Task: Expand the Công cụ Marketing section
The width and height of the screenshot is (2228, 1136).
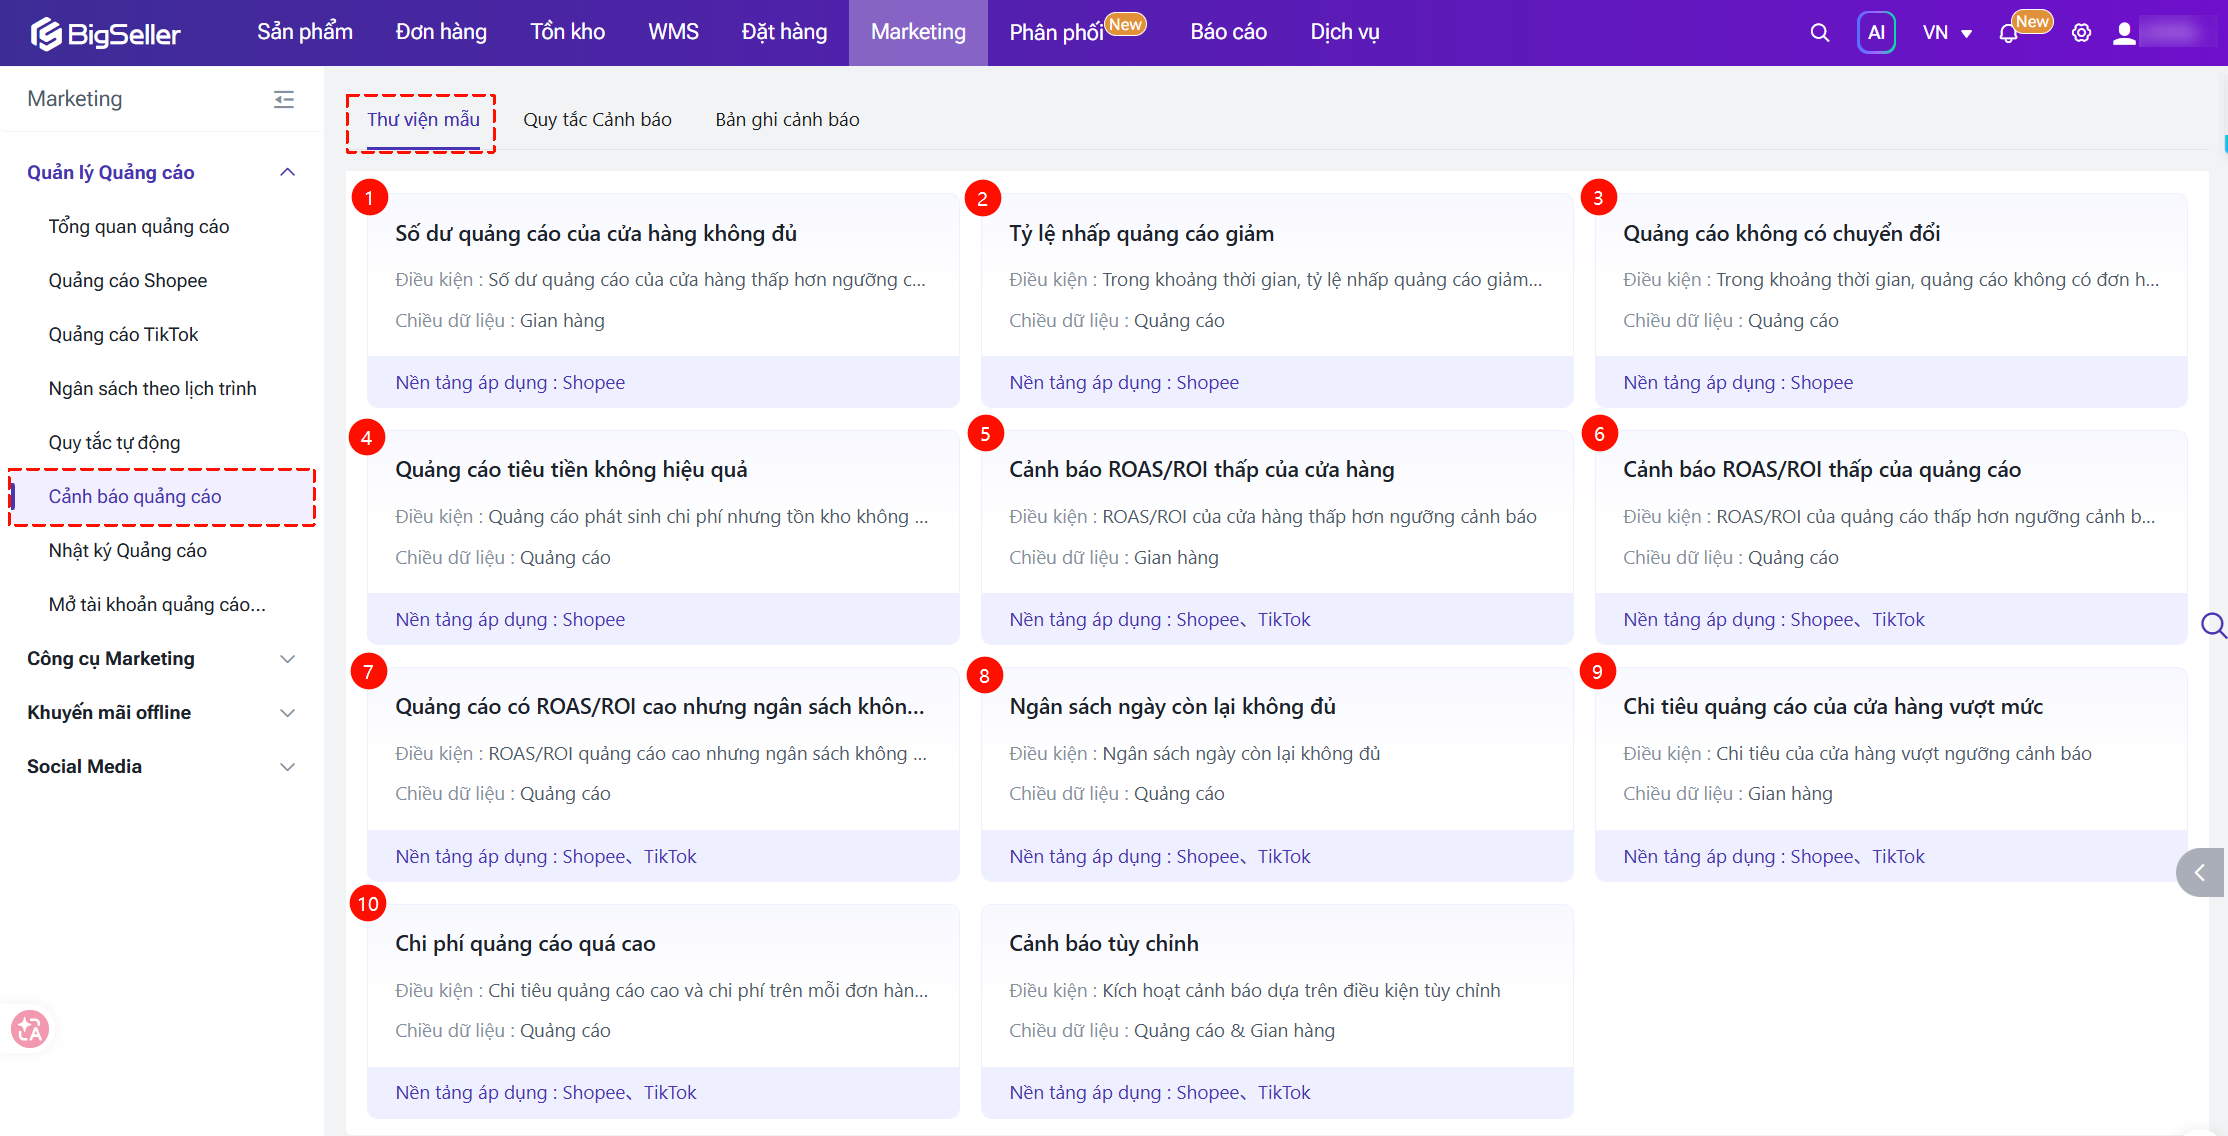Action: (287, 658)
